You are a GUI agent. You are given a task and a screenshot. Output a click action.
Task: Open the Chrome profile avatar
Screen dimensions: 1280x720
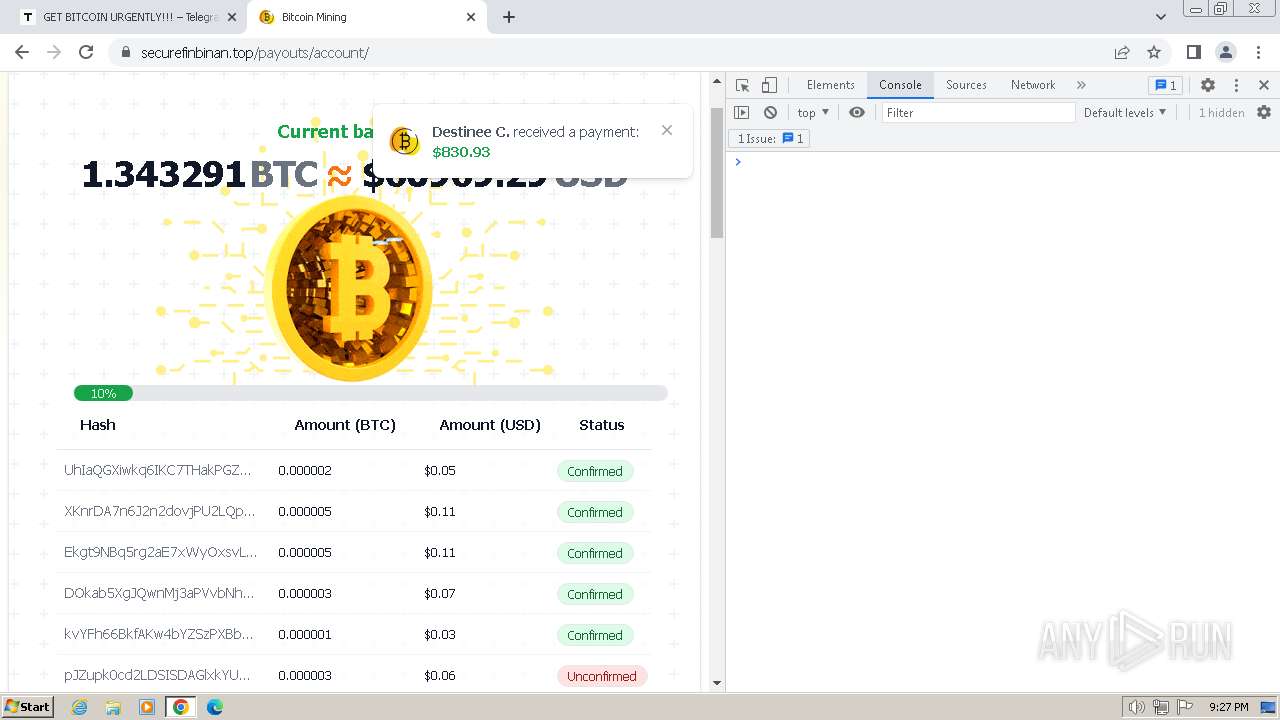click(x=1225, y=52)
